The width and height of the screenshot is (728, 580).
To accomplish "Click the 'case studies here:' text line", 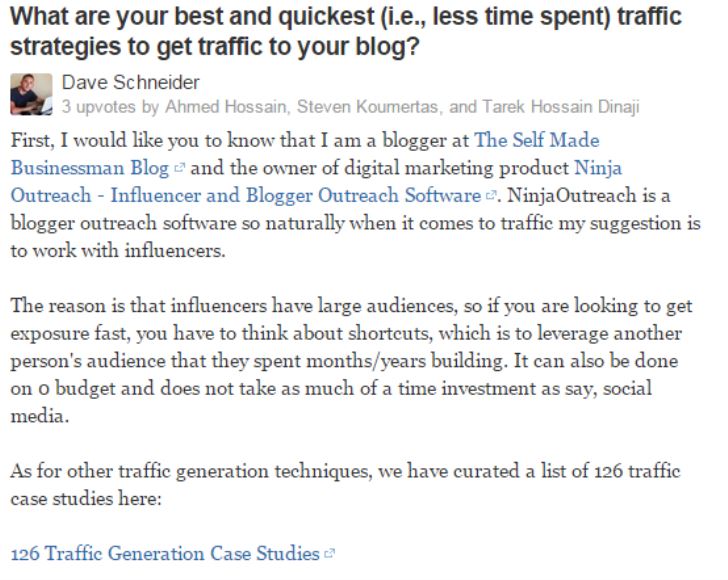I will 86,498.
